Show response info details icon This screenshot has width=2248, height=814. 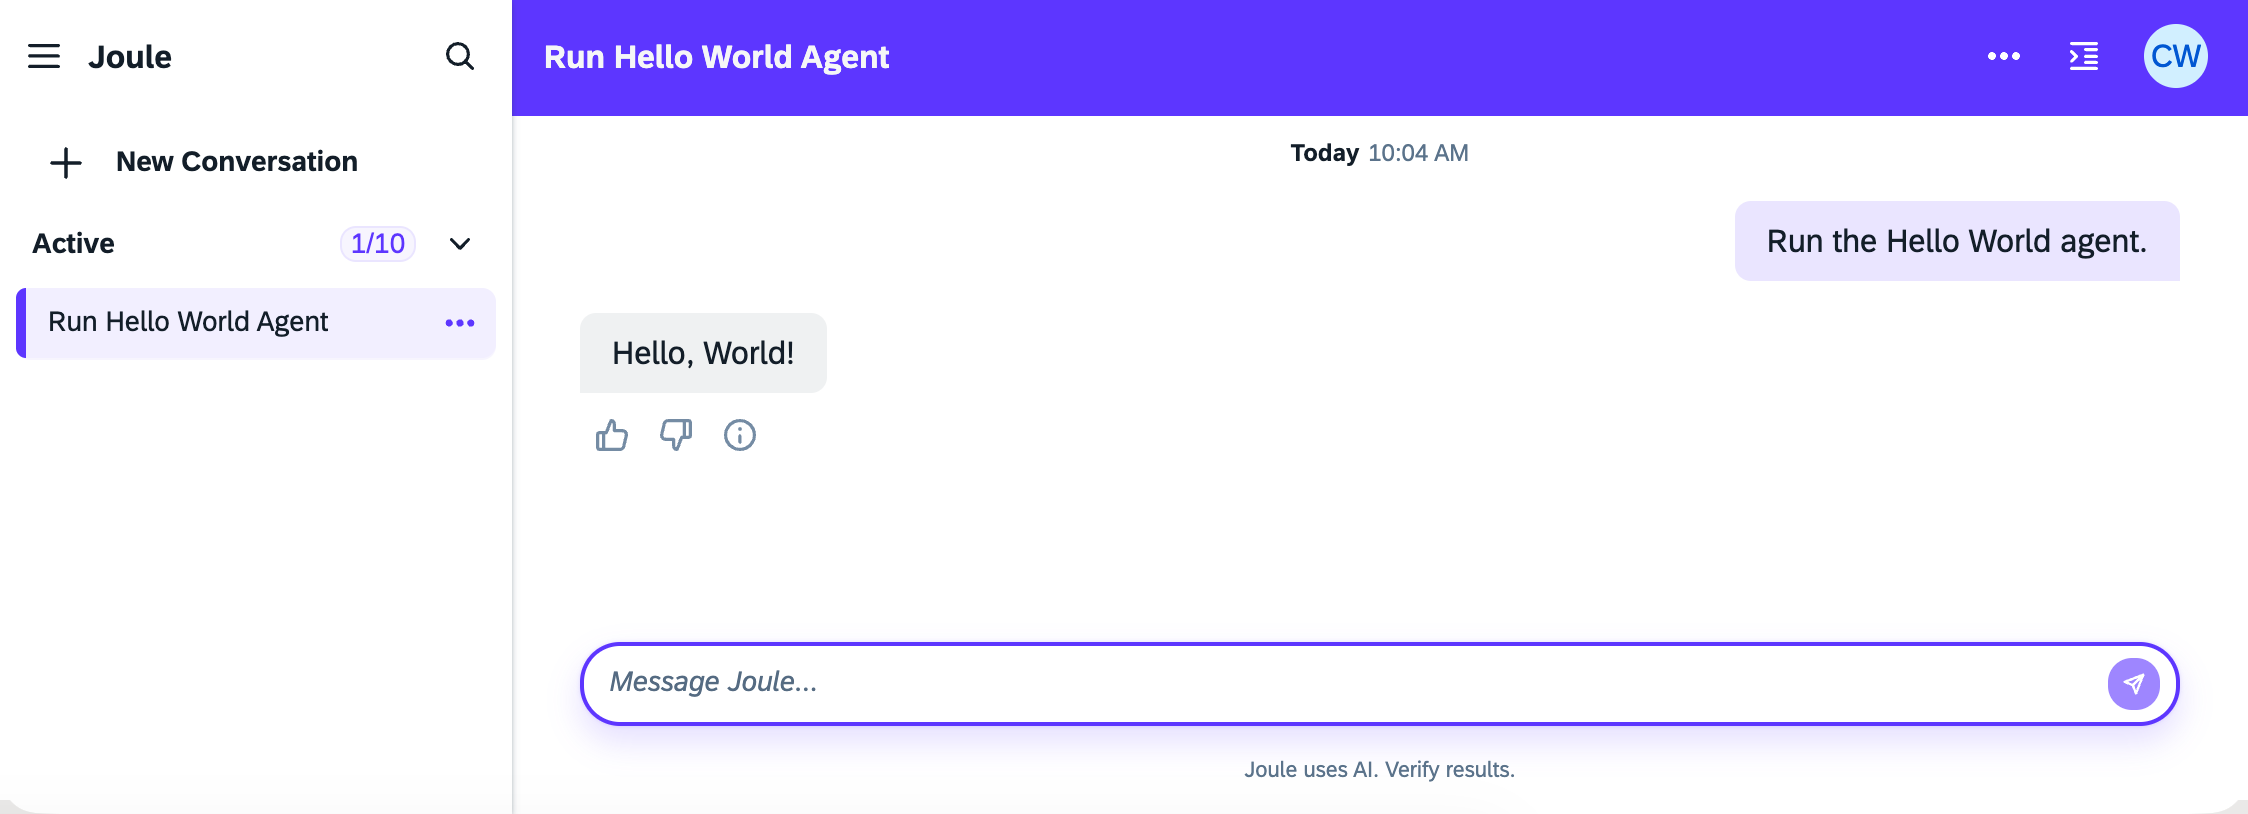pos(740,435)
